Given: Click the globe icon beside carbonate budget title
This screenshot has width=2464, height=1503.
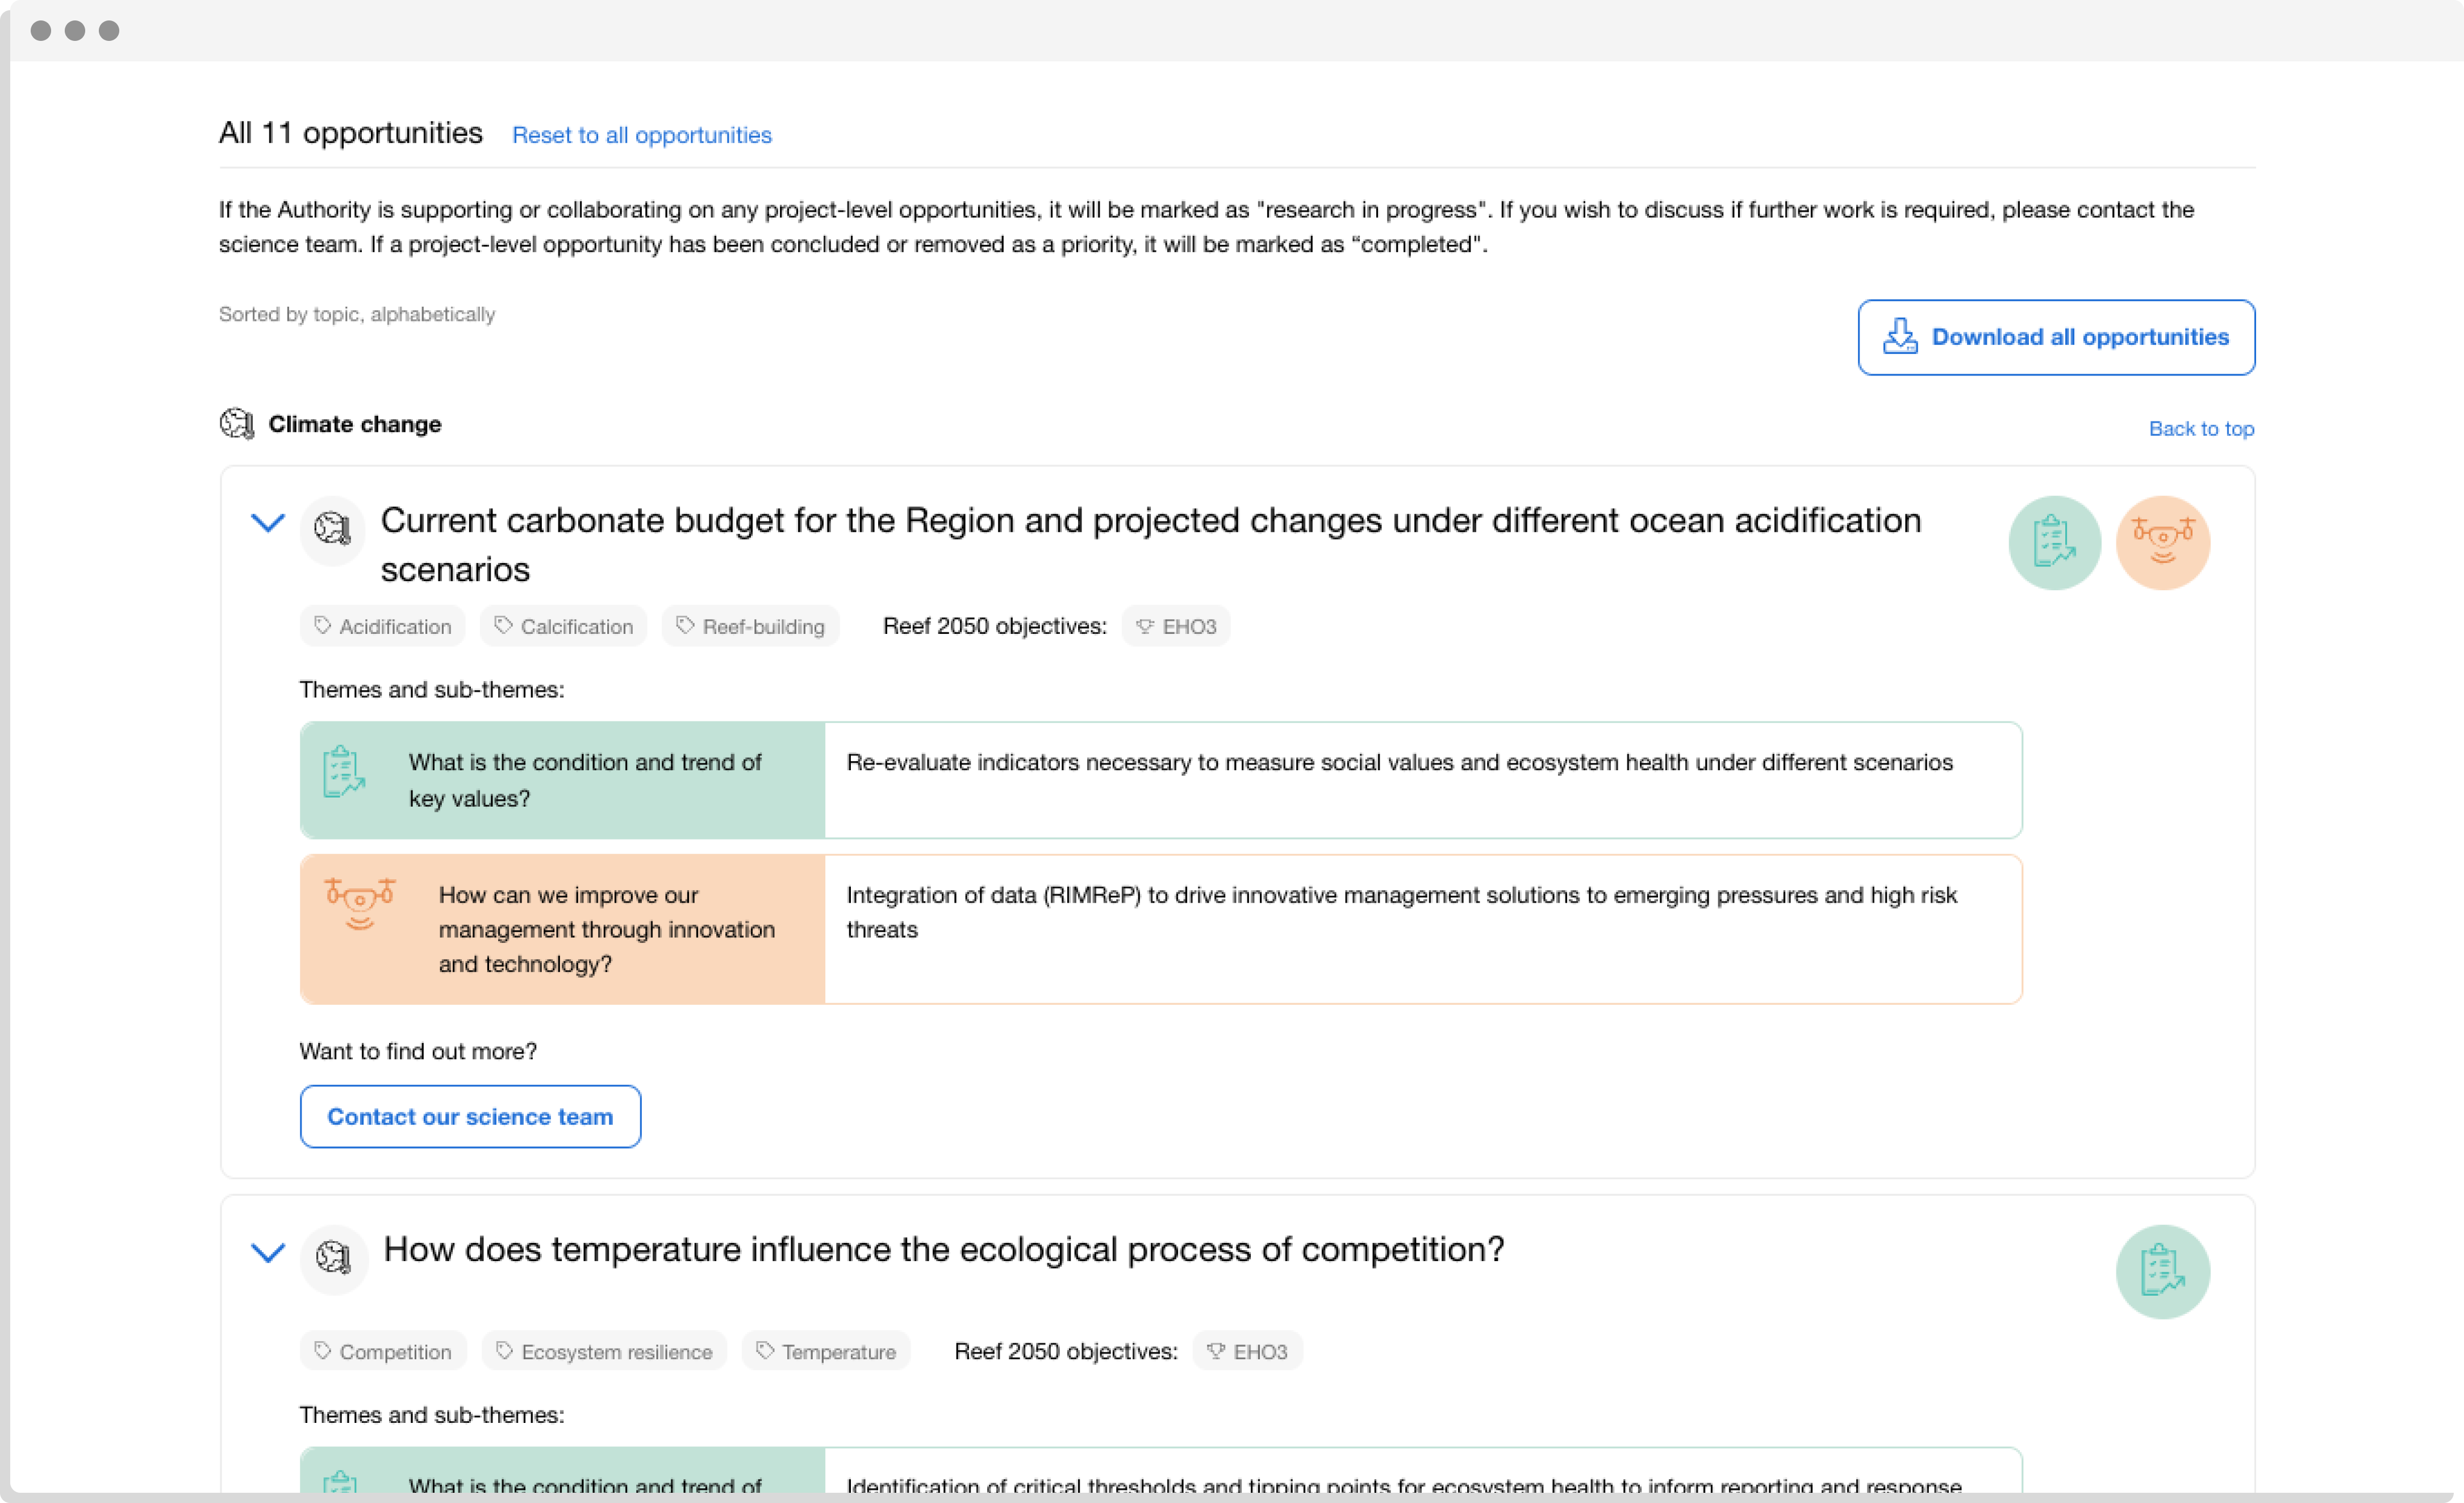Looking at the screenshot, I should 332,529.
